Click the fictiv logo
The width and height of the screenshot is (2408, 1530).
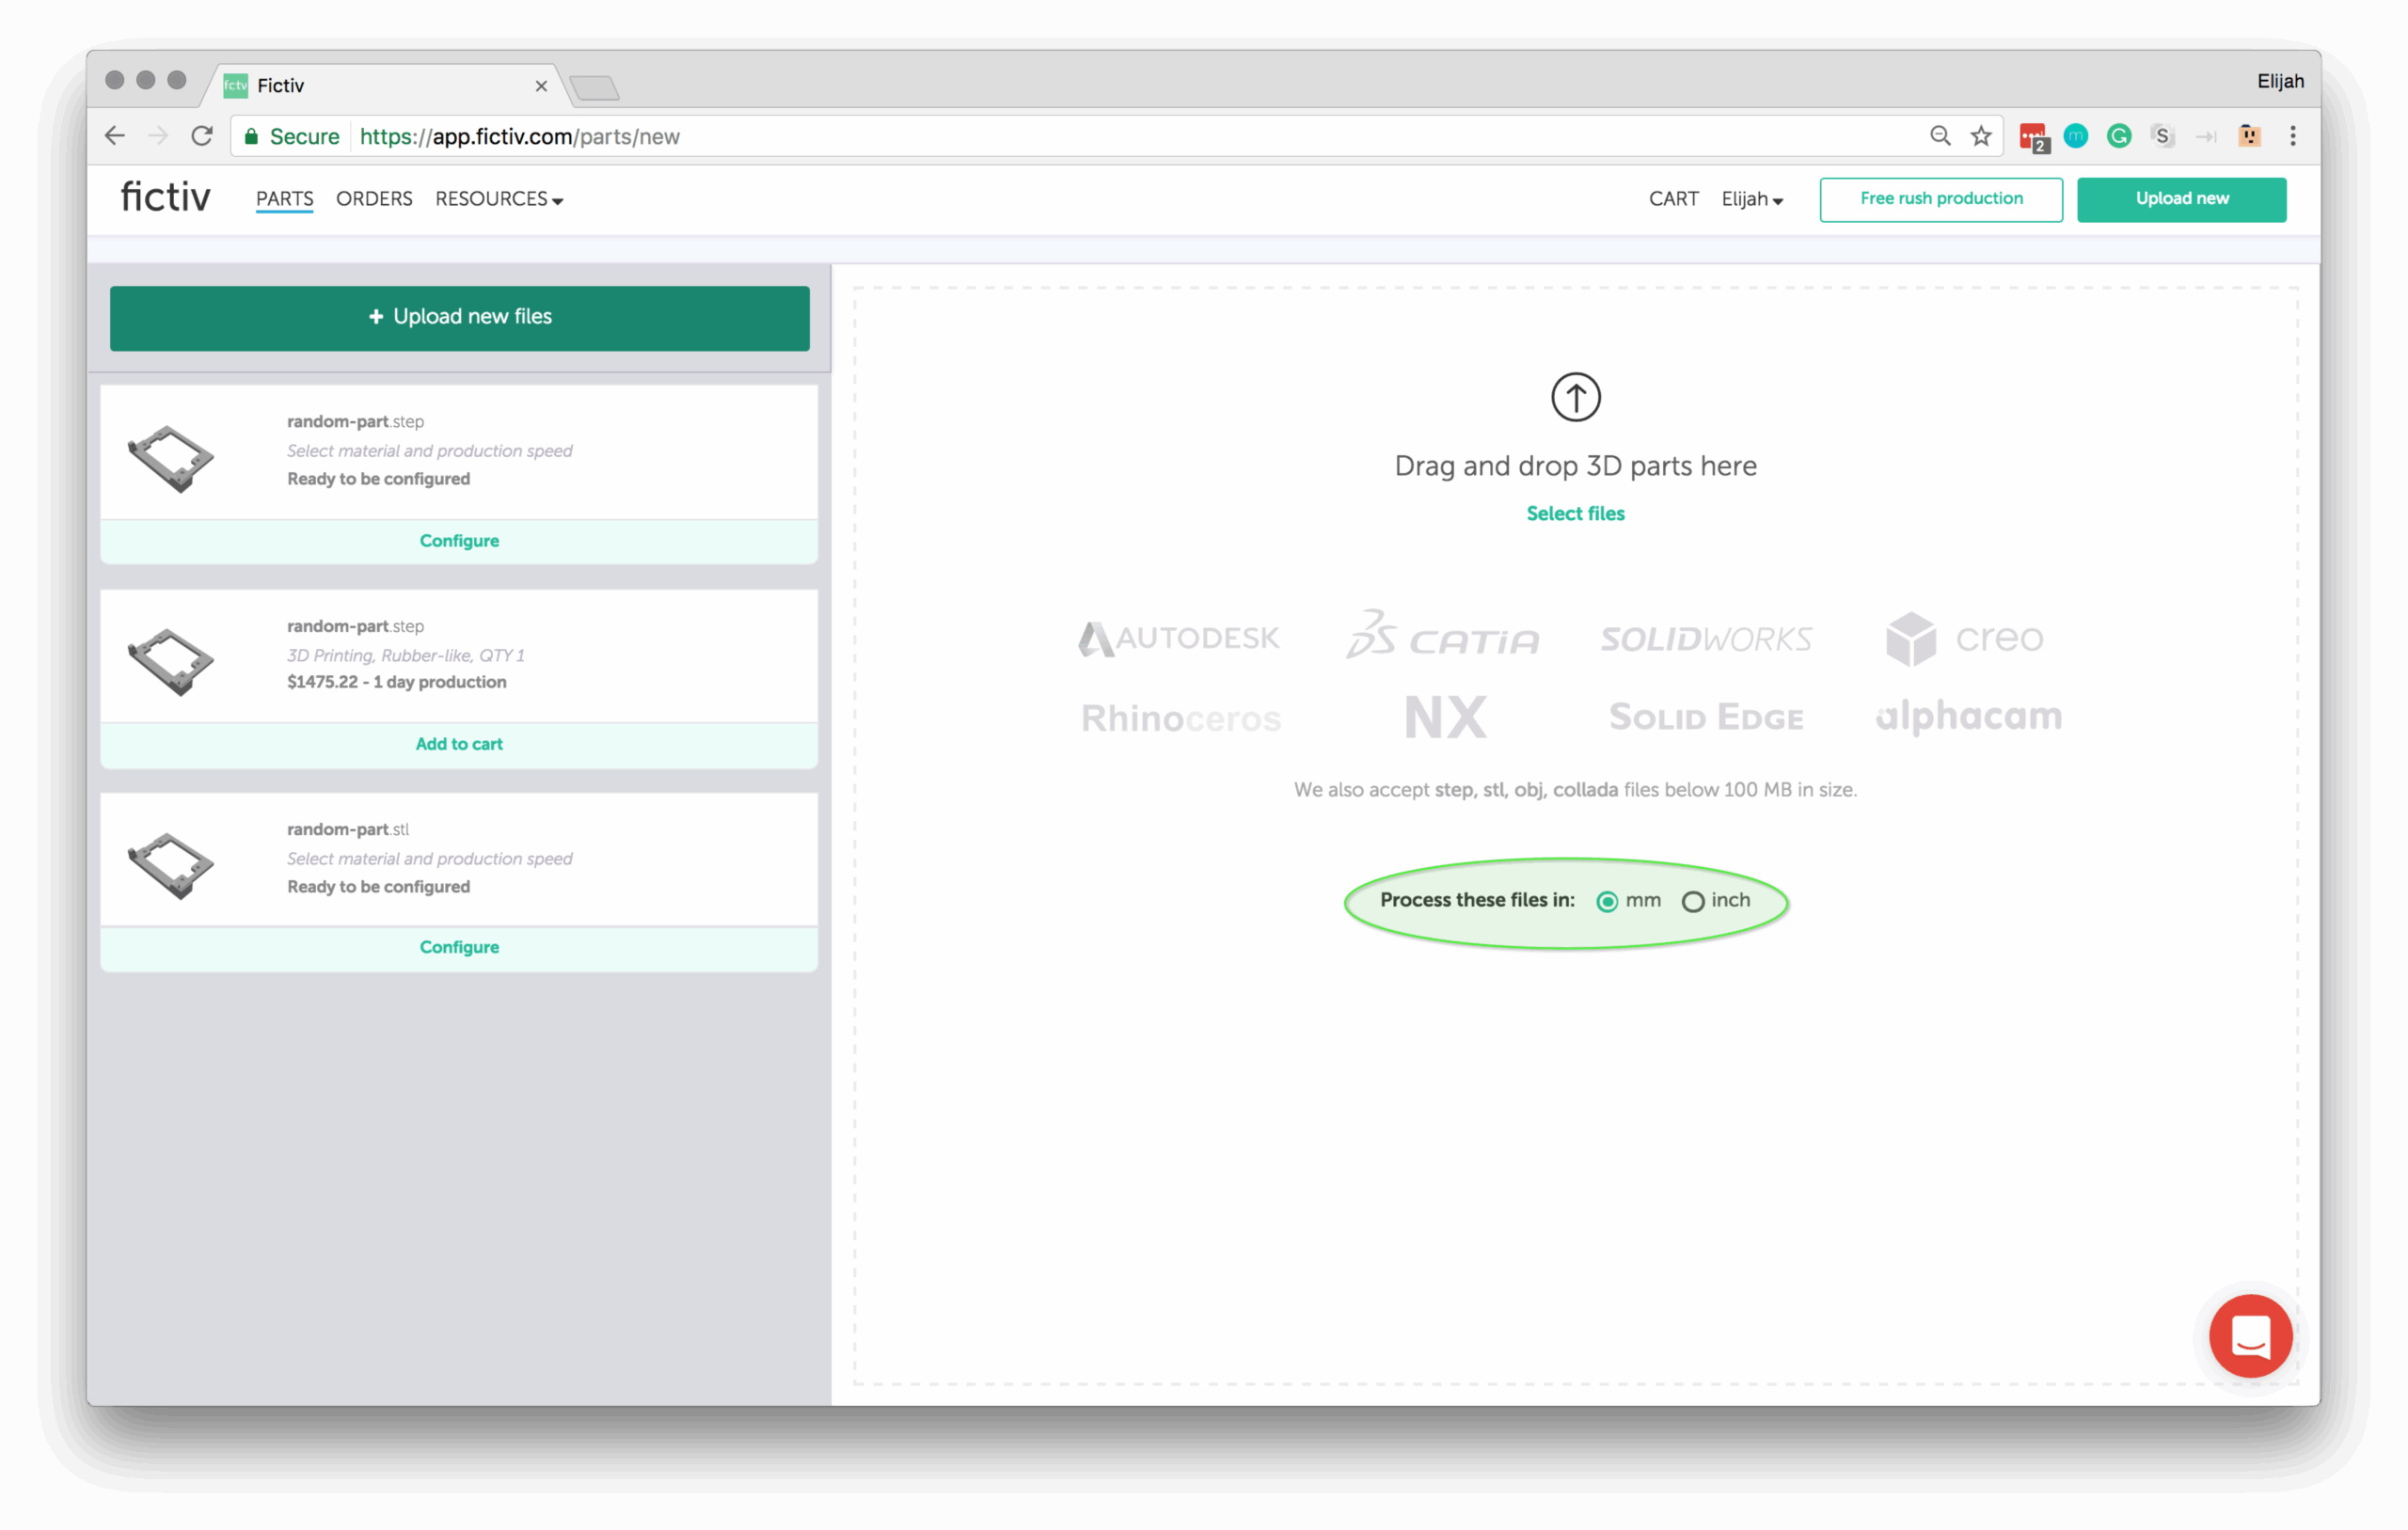tap(166, 197)
